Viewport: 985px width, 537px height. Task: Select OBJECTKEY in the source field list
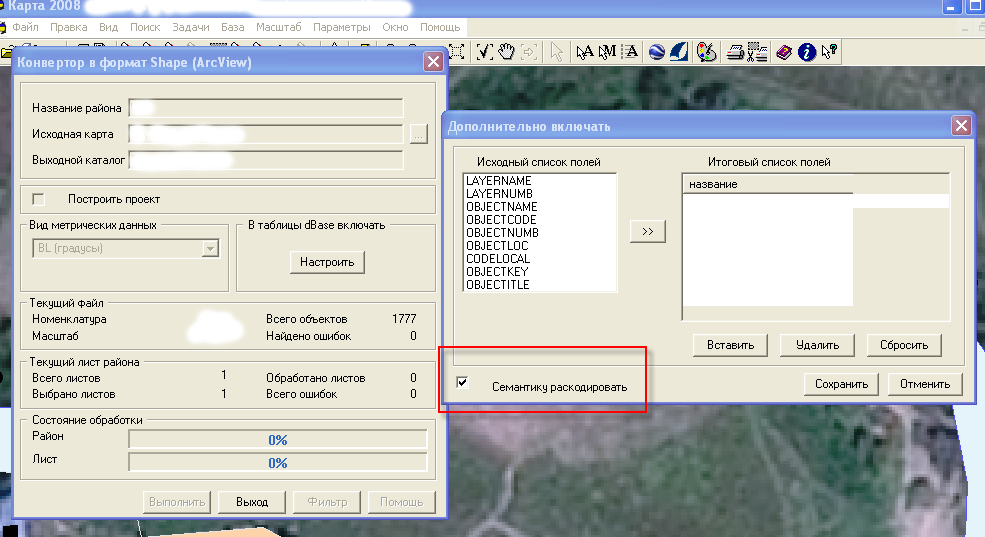point(497,272)
